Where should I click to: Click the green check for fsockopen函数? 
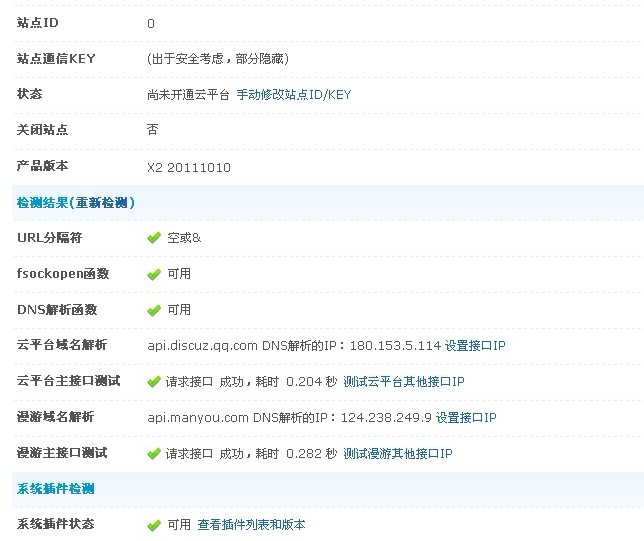(154, 274)
